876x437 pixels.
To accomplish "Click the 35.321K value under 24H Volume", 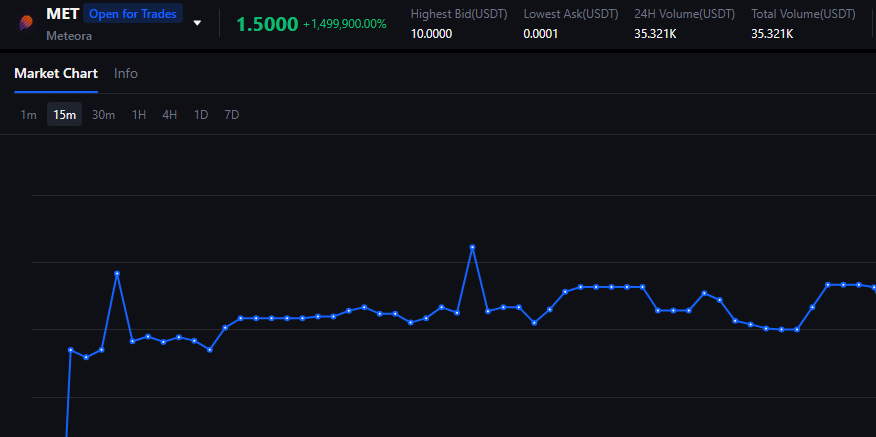I will 655,34.
